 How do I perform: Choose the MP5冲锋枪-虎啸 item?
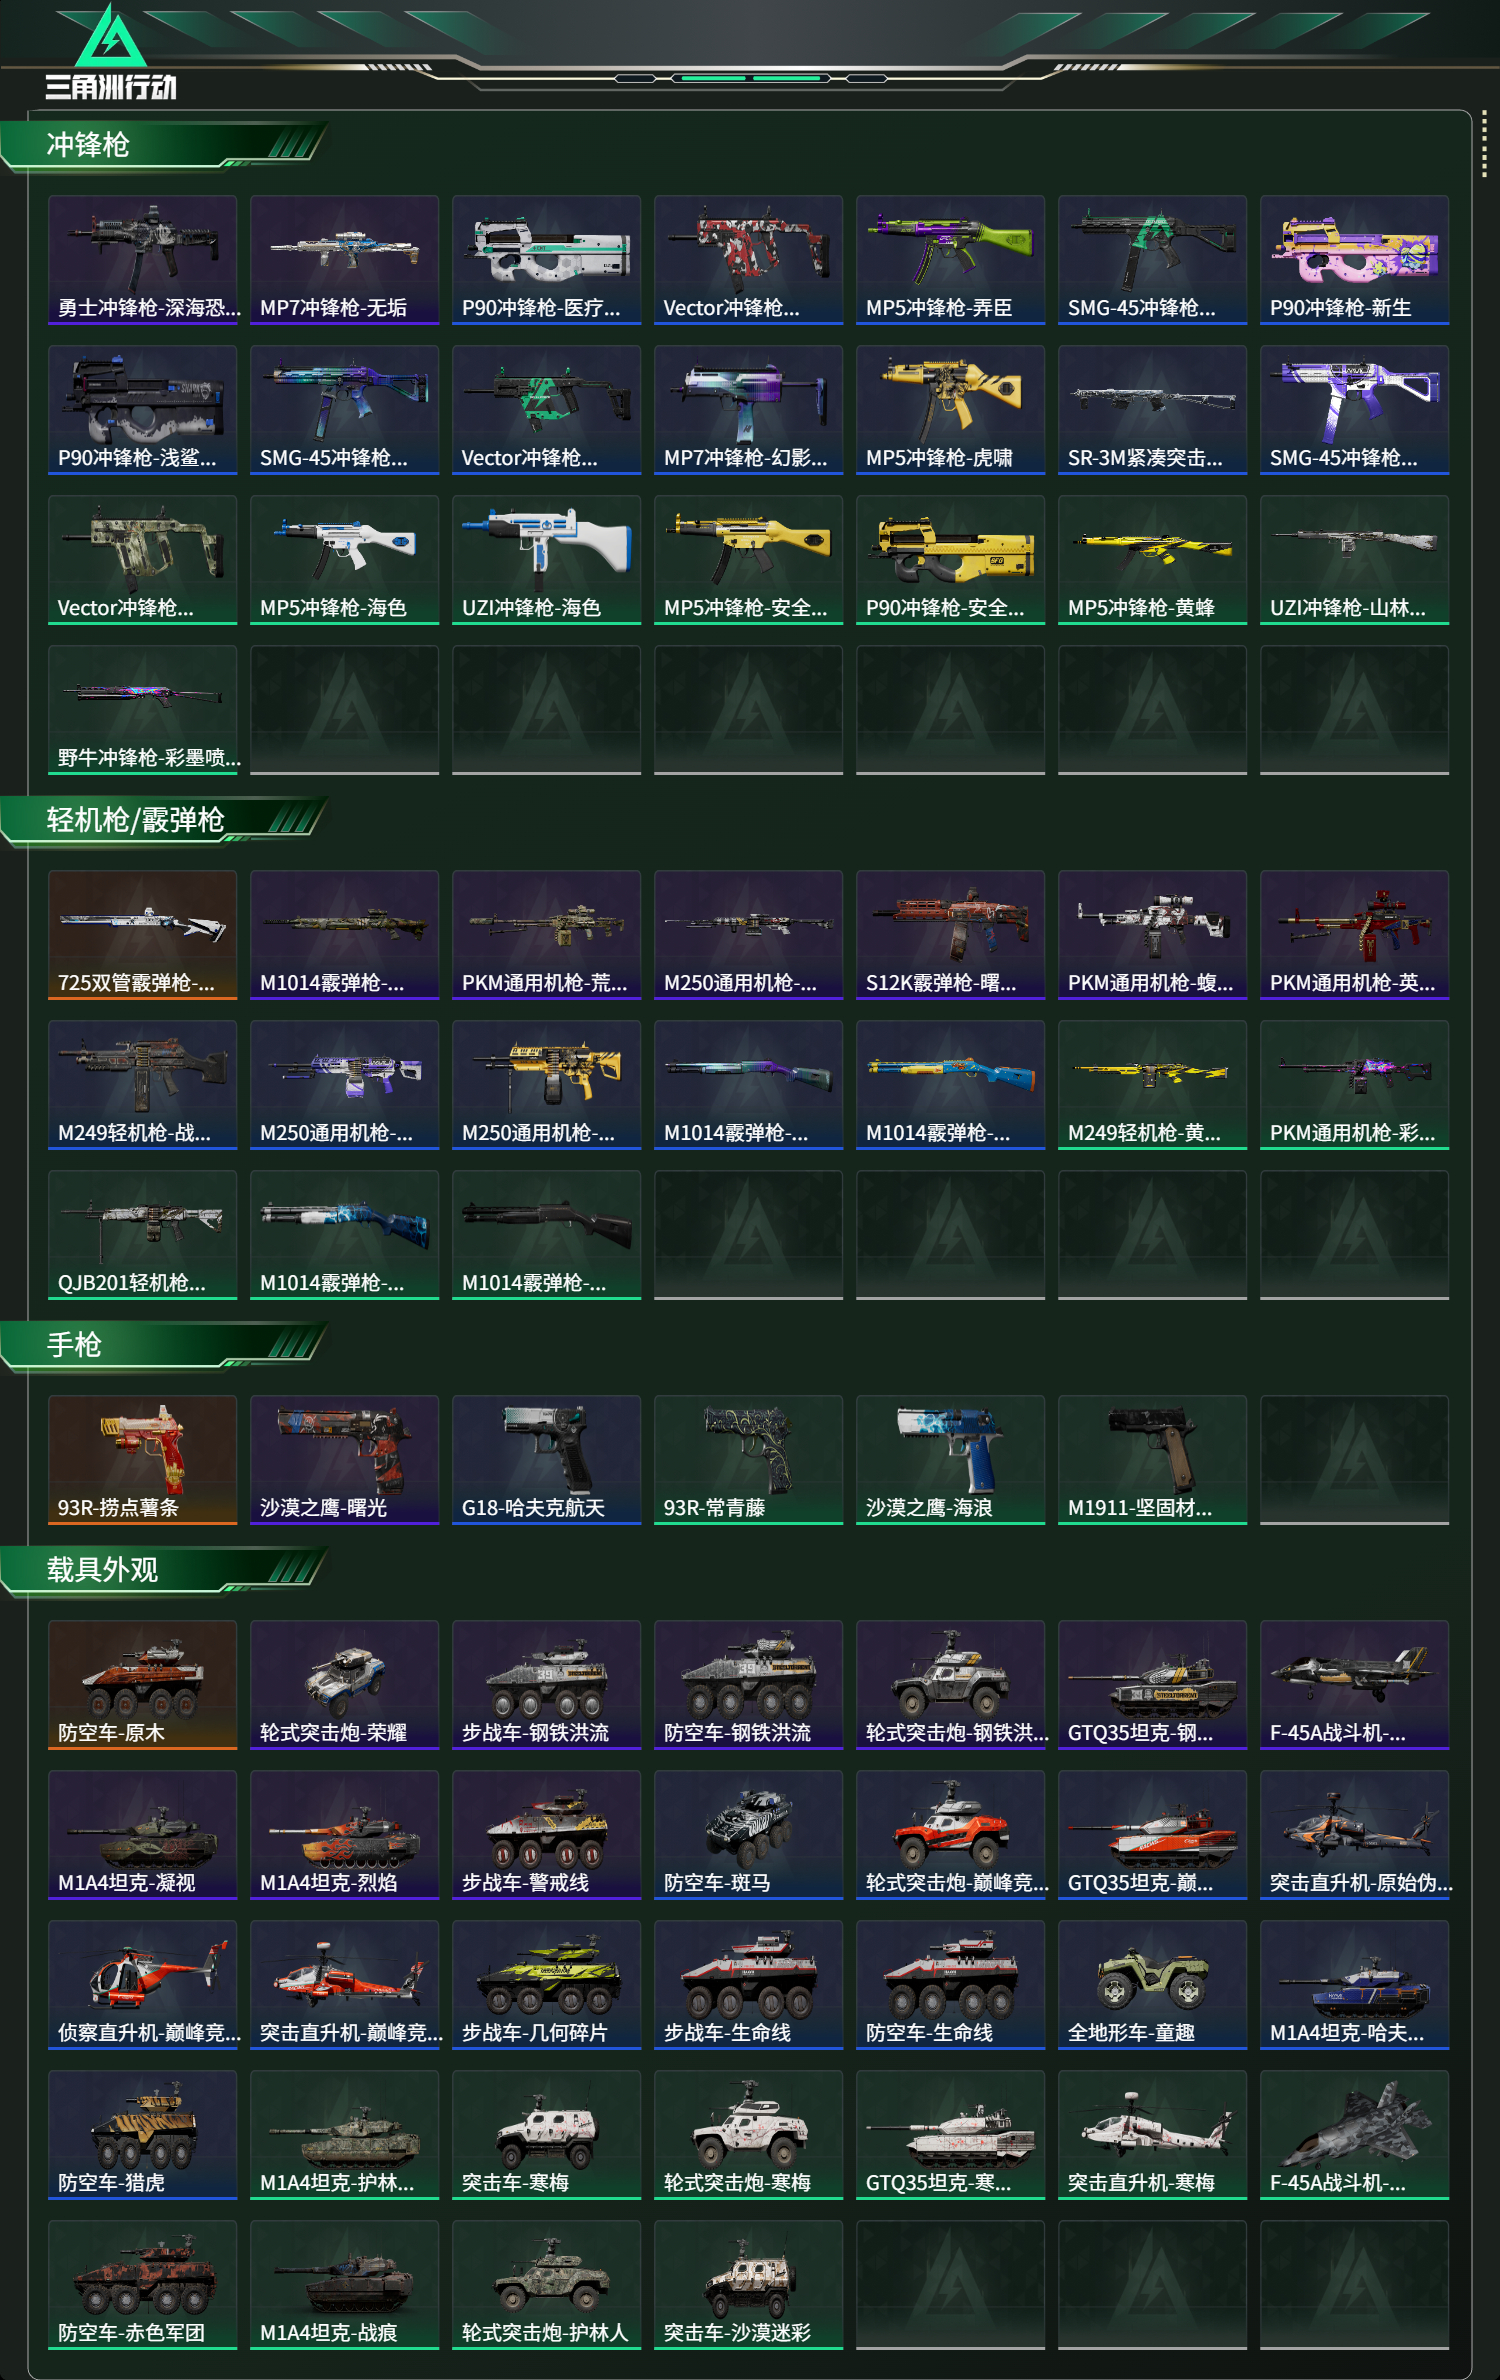tap(950, 410)
